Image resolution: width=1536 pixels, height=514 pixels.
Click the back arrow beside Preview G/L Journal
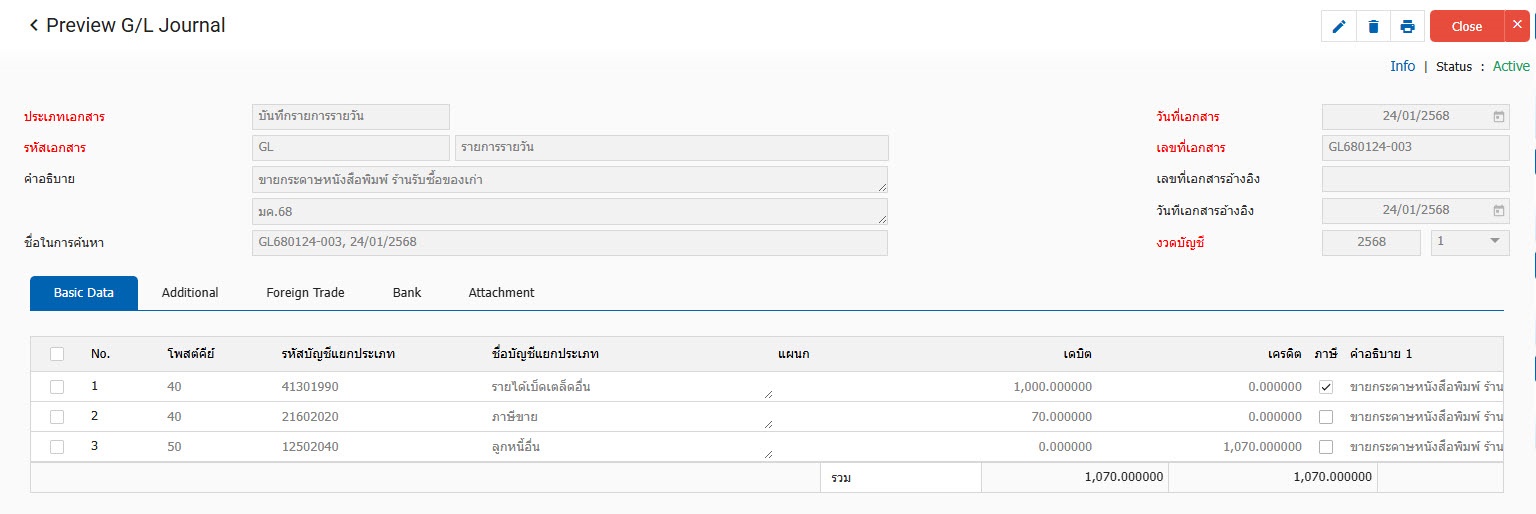(34, 26)
